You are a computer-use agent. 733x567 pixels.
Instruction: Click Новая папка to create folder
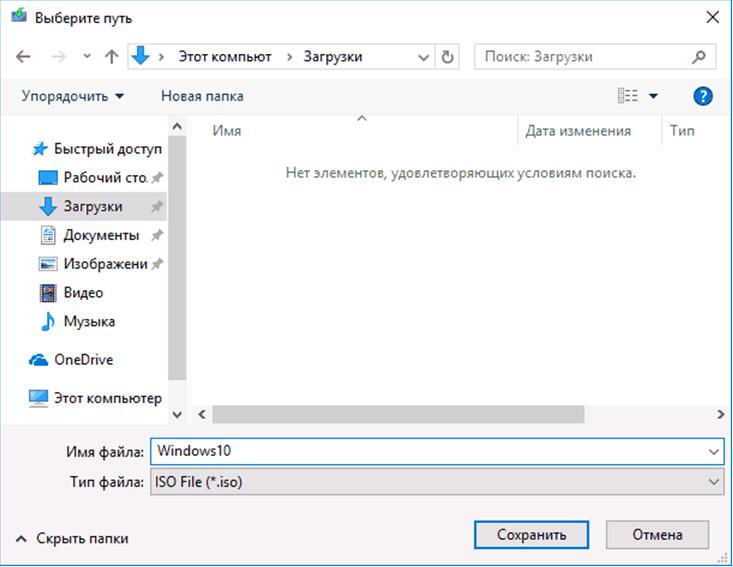202,96
